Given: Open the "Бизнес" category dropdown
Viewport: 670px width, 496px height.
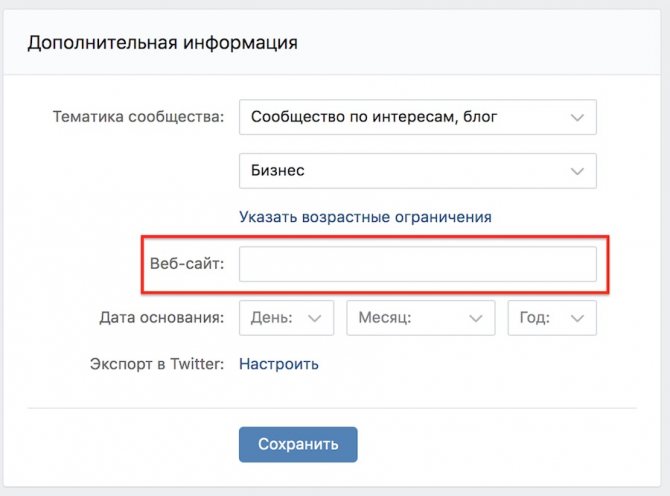Looking at the screenshot, I should [417, 171].
